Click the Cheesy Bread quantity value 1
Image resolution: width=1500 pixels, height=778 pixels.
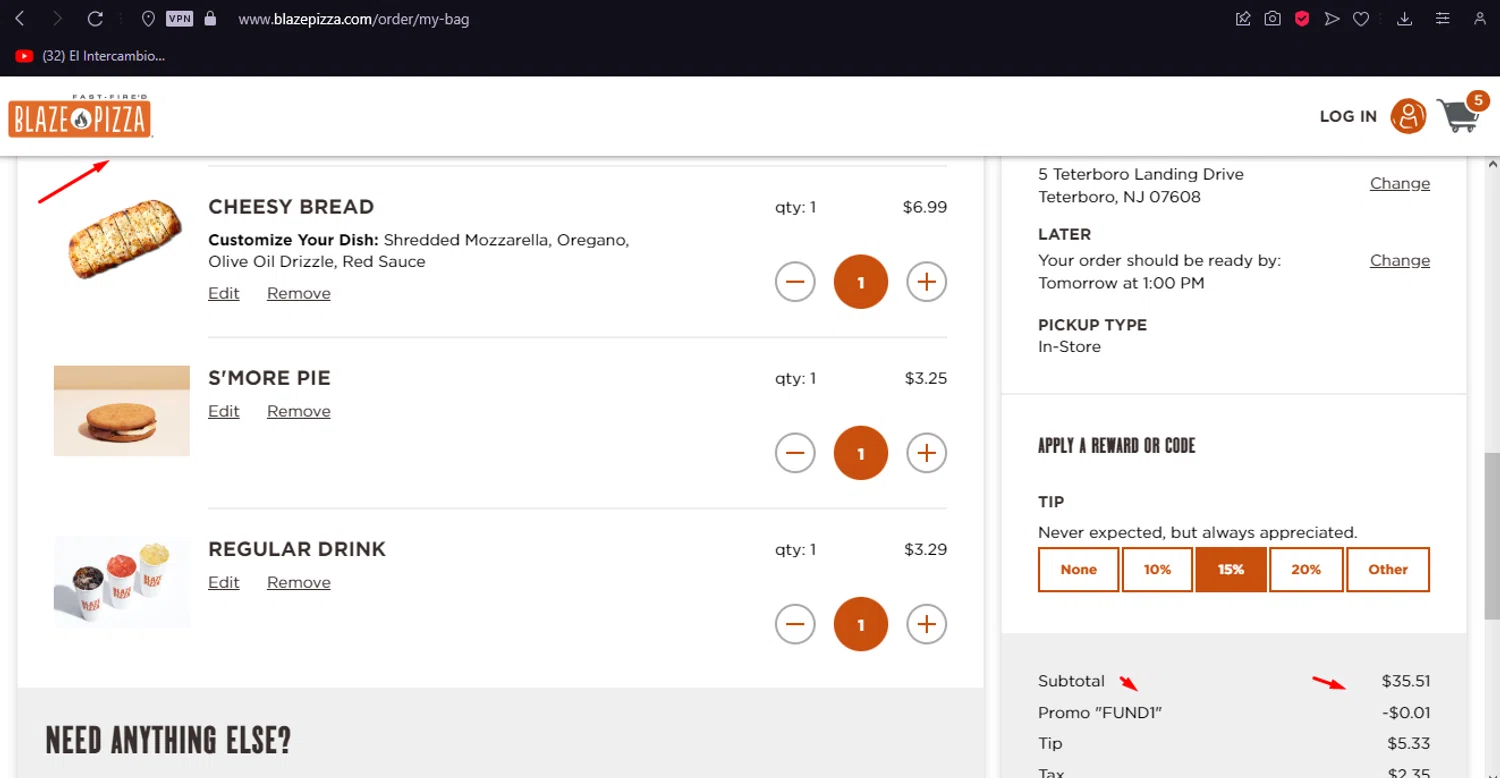(861, 282)
